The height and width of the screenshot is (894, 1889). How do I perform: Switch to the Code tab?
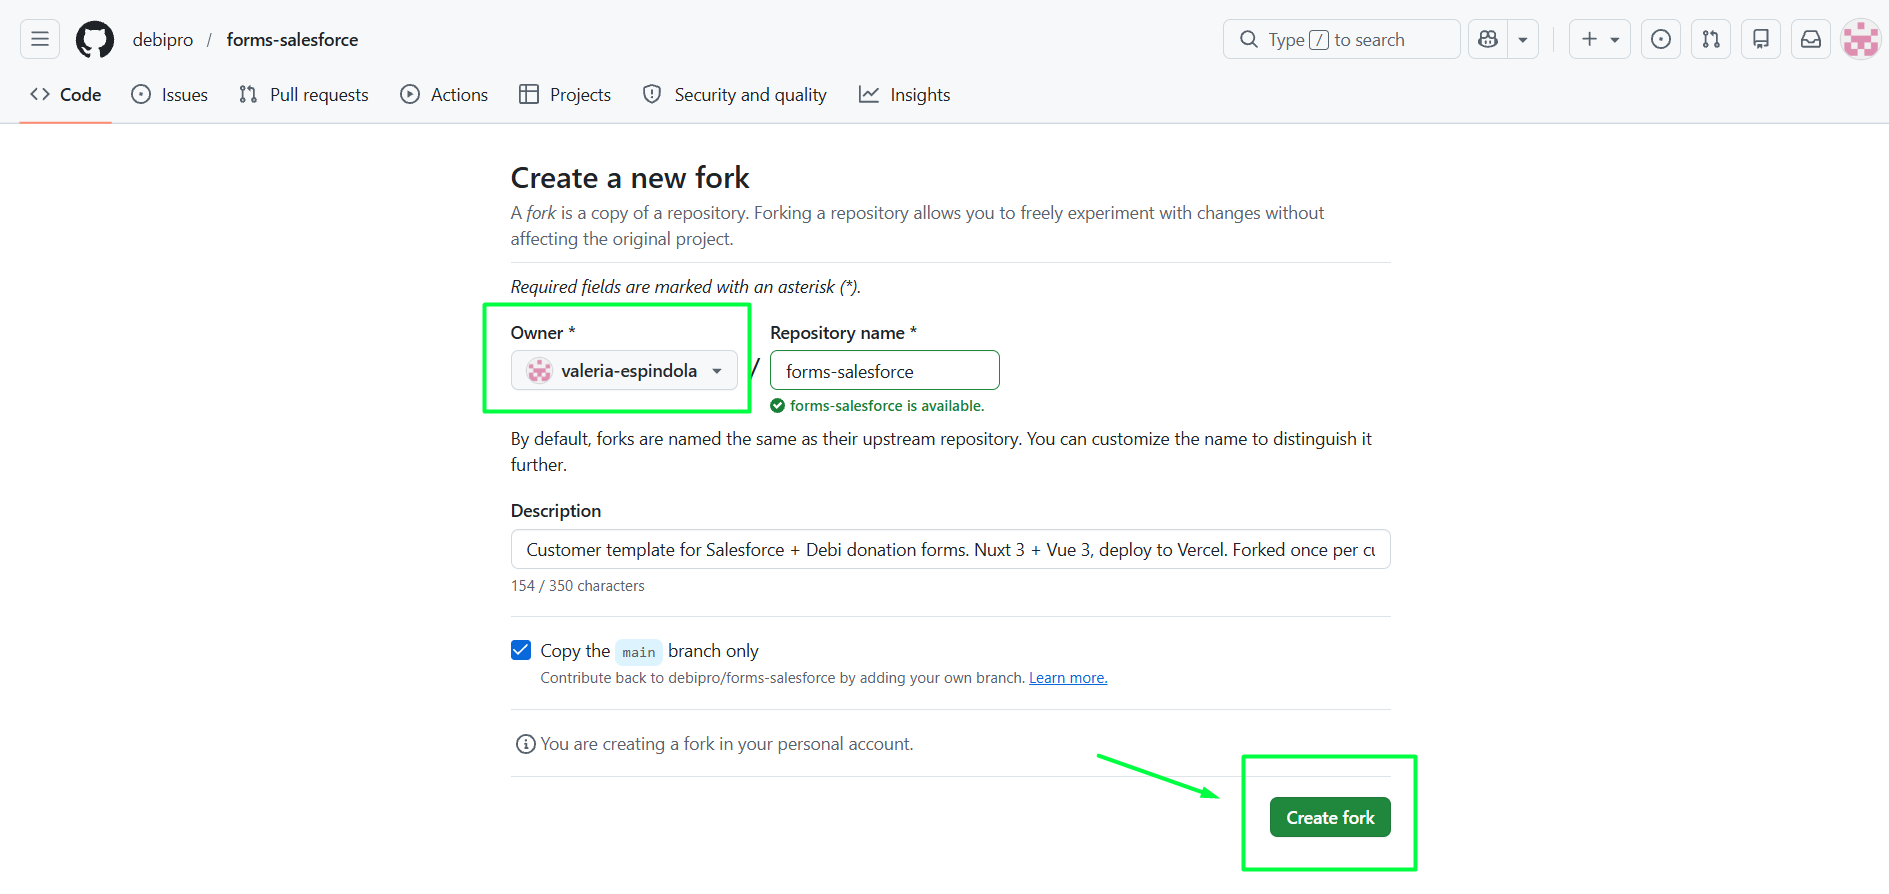coord(66,94)
